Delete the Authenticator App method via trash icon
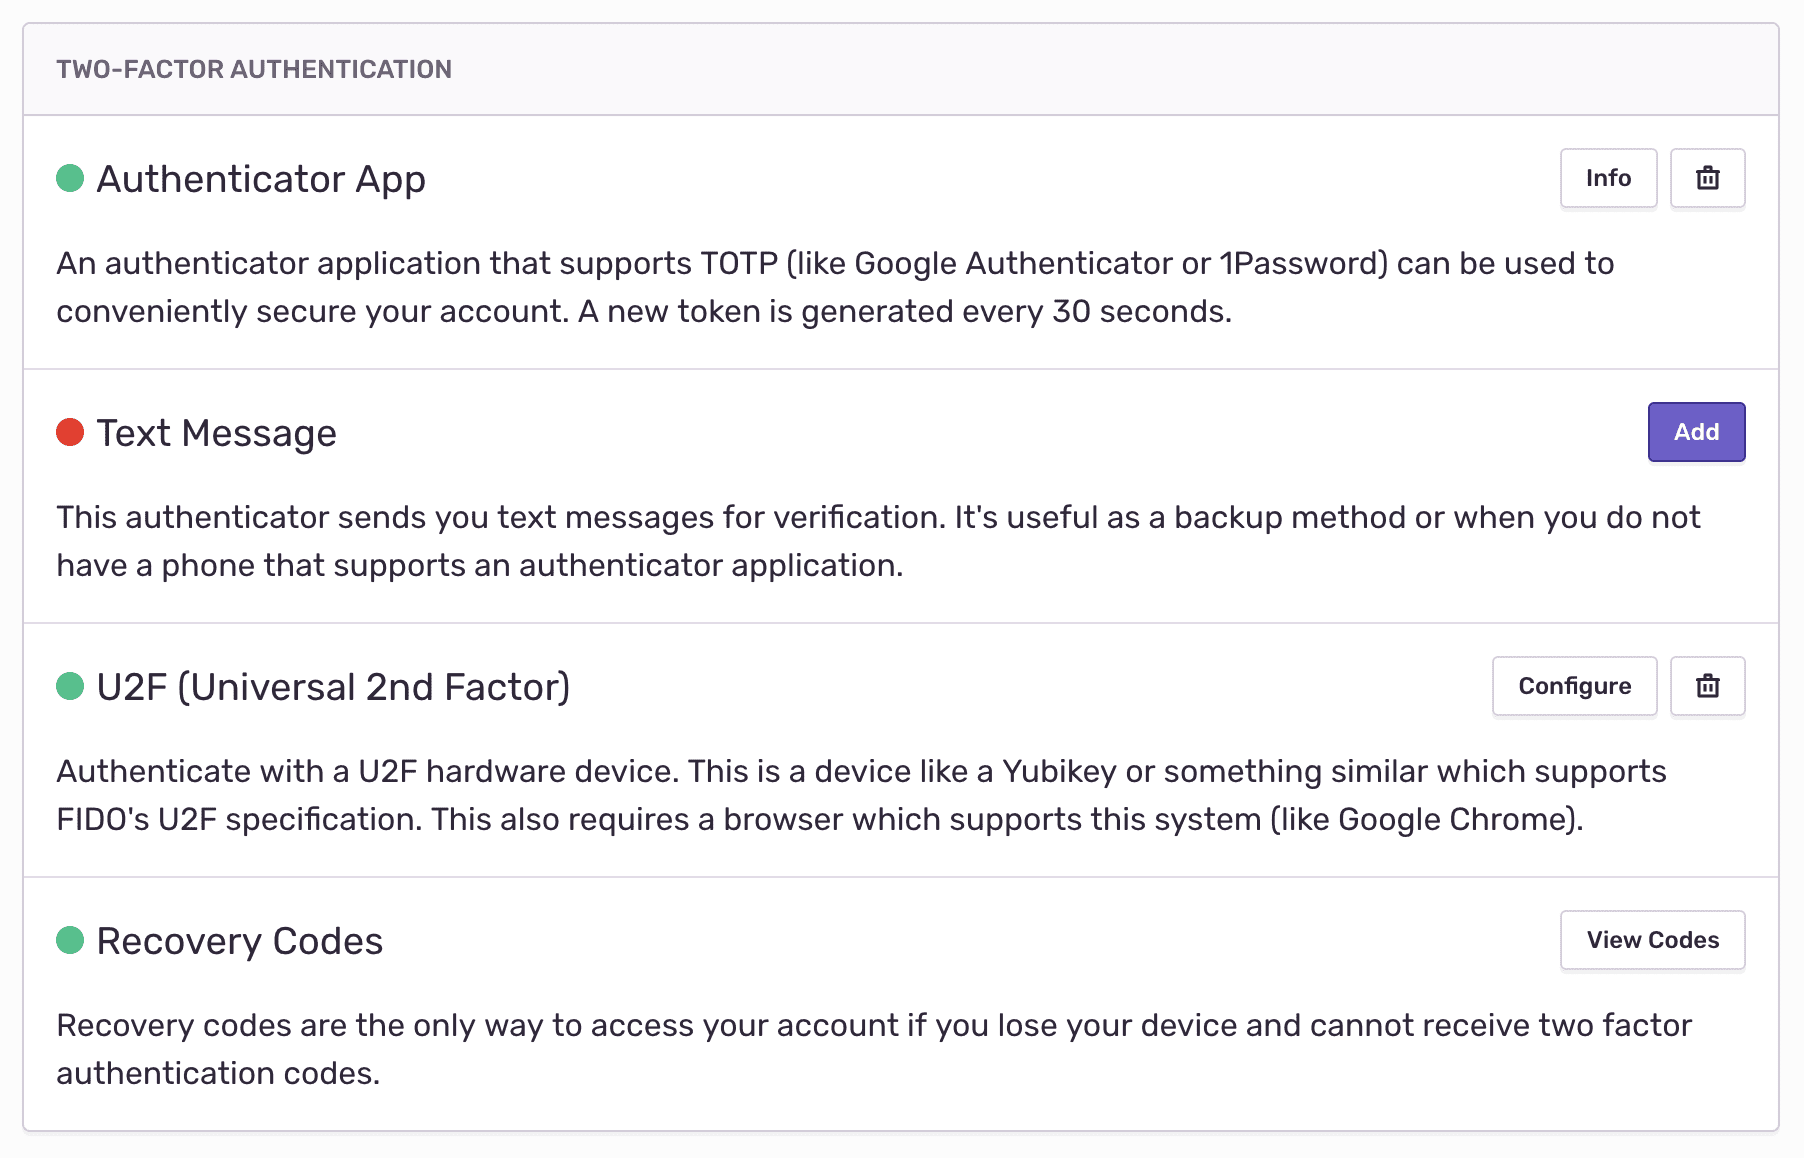 [1707, 178]
